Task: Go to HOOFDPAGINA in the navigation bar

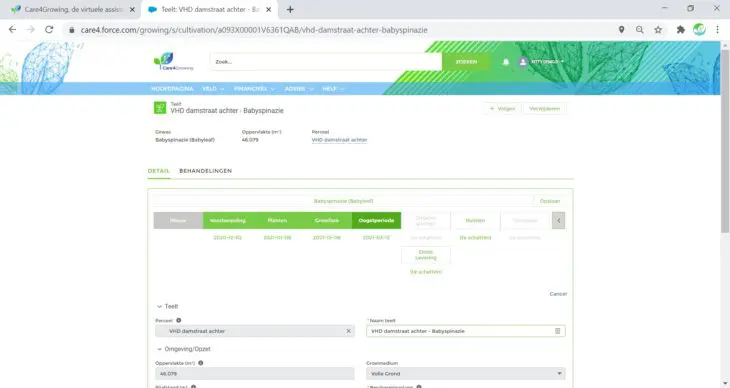Action: click(x=172, y=88)
